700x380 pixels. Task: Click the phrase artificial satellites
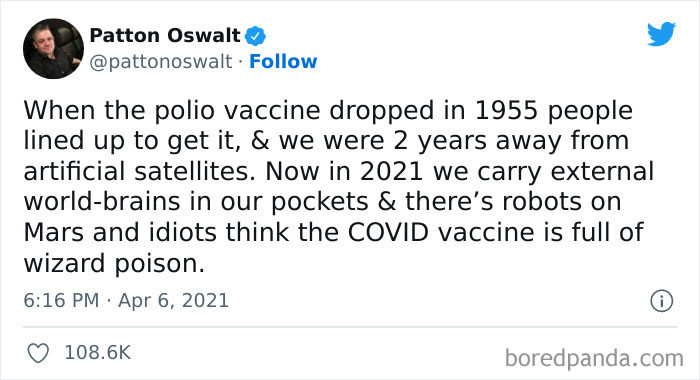point(140,171)
